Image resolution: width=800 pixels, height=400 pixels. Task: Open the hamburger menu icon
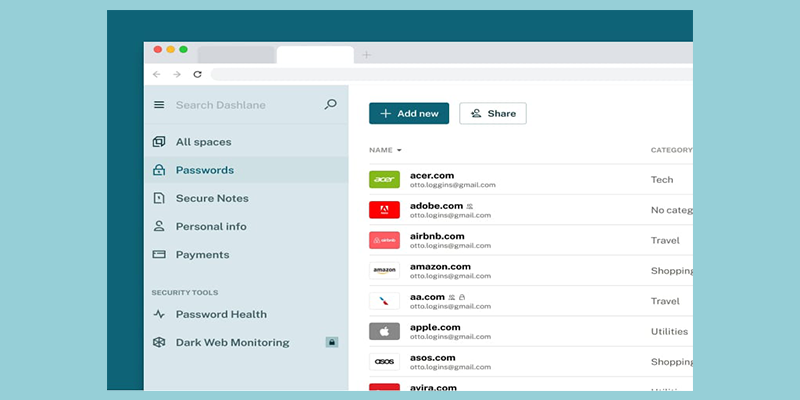pyautogui.click(x=159, y=105)
